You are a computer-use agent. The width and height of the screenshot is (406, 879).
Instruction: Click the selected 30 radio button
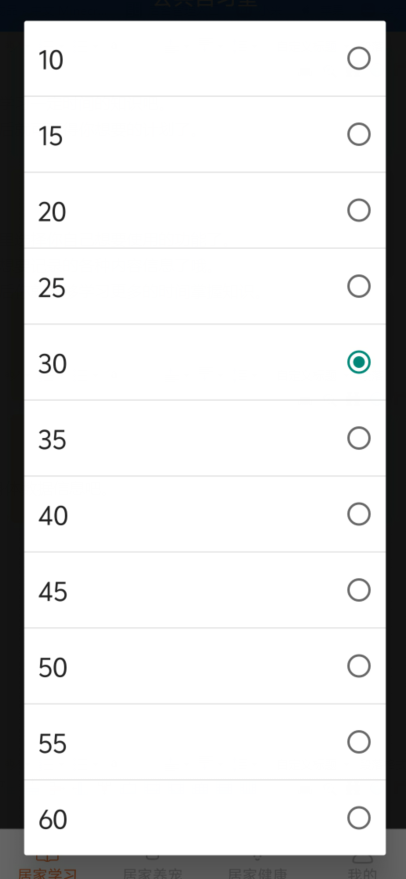tap(359, 362)
